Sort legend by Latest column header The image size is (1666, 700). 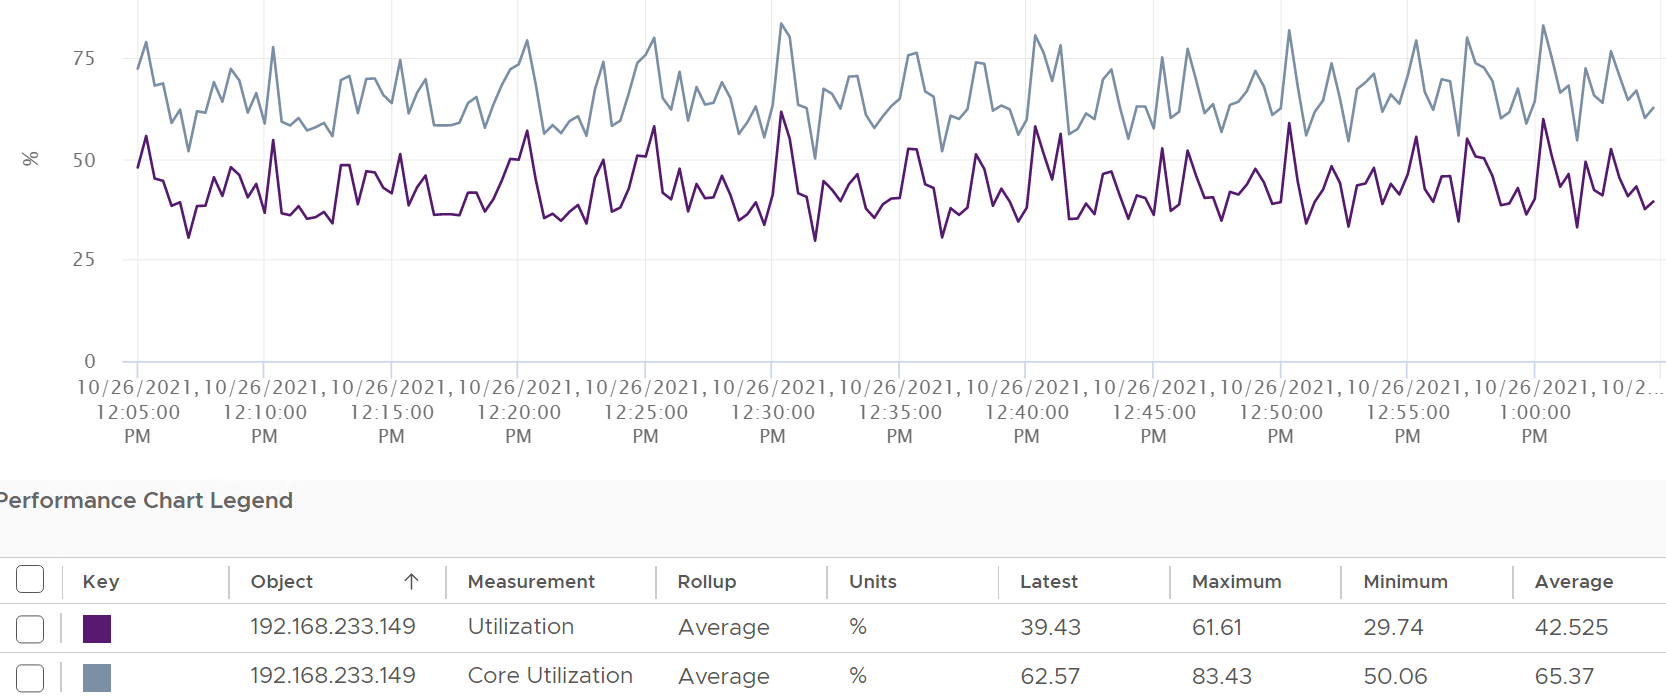coord(1049,581)
